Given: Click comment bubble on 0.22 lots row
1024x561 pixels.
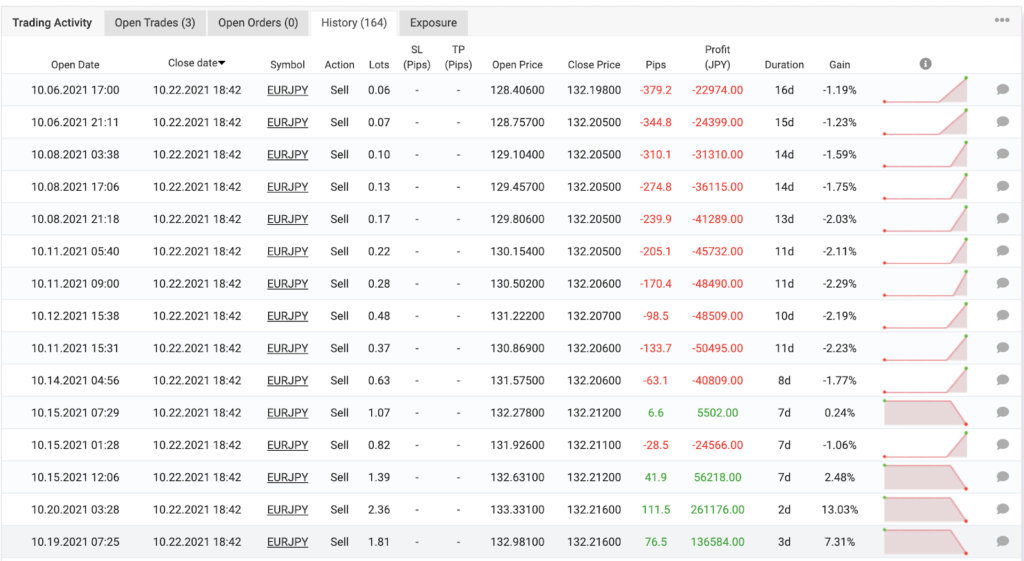Looking at the screenshot, I should [x=1002, y=251].
